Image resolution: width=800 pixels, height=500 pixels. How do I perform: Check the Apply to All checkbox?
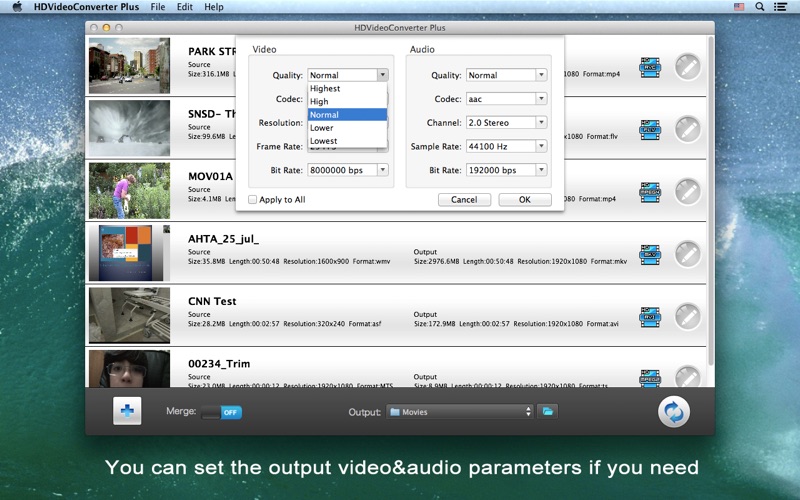pos(252,199)
